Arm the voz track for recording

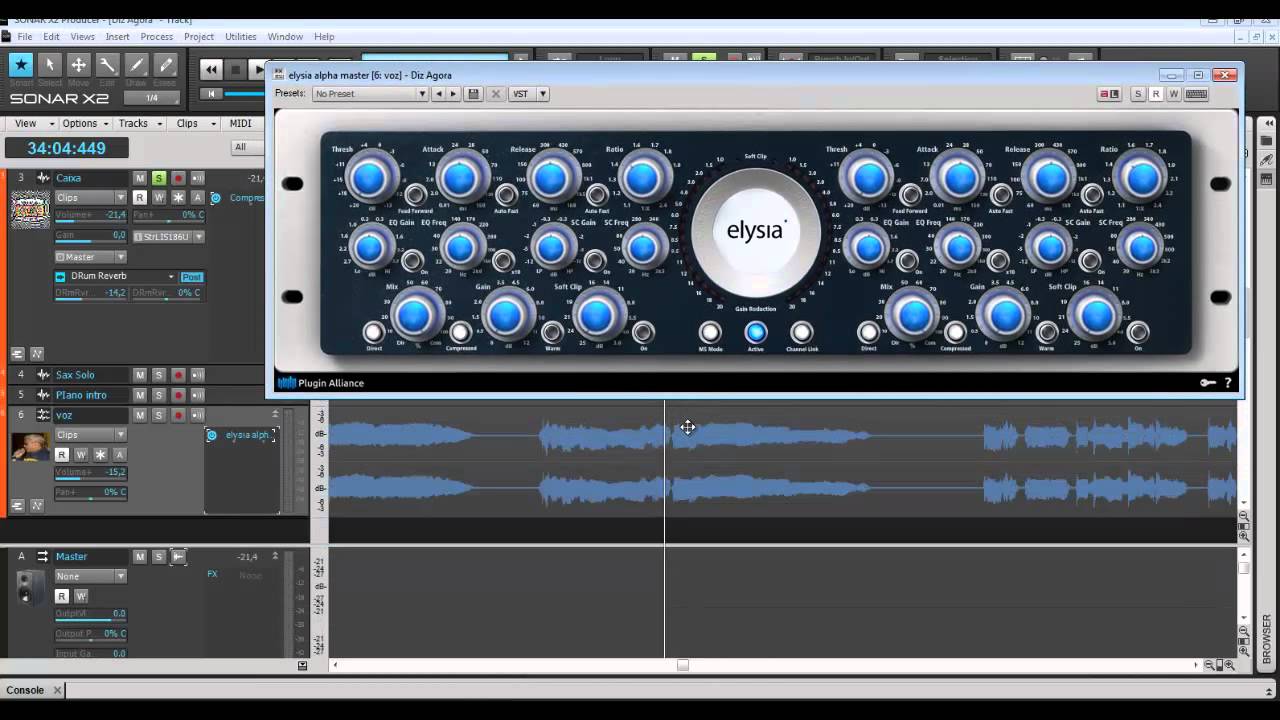(178, 415)
